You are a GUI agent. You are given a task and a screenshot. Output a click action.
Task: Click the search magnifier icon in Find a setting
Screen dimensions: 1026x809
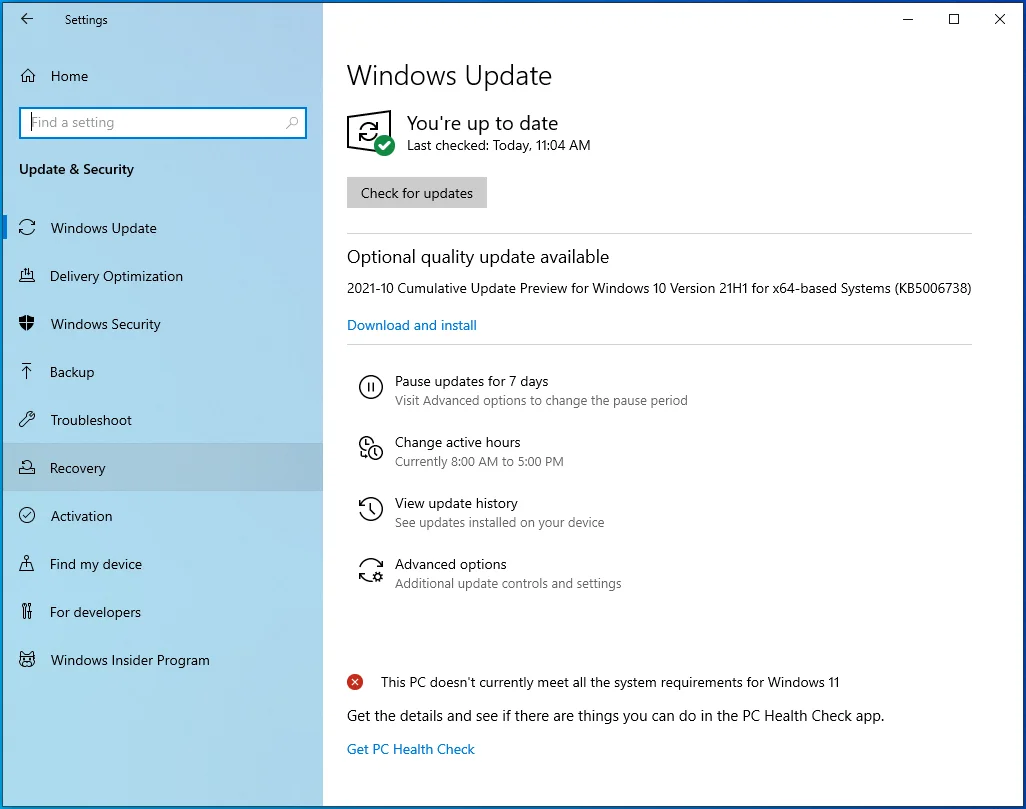coord(292,122)
